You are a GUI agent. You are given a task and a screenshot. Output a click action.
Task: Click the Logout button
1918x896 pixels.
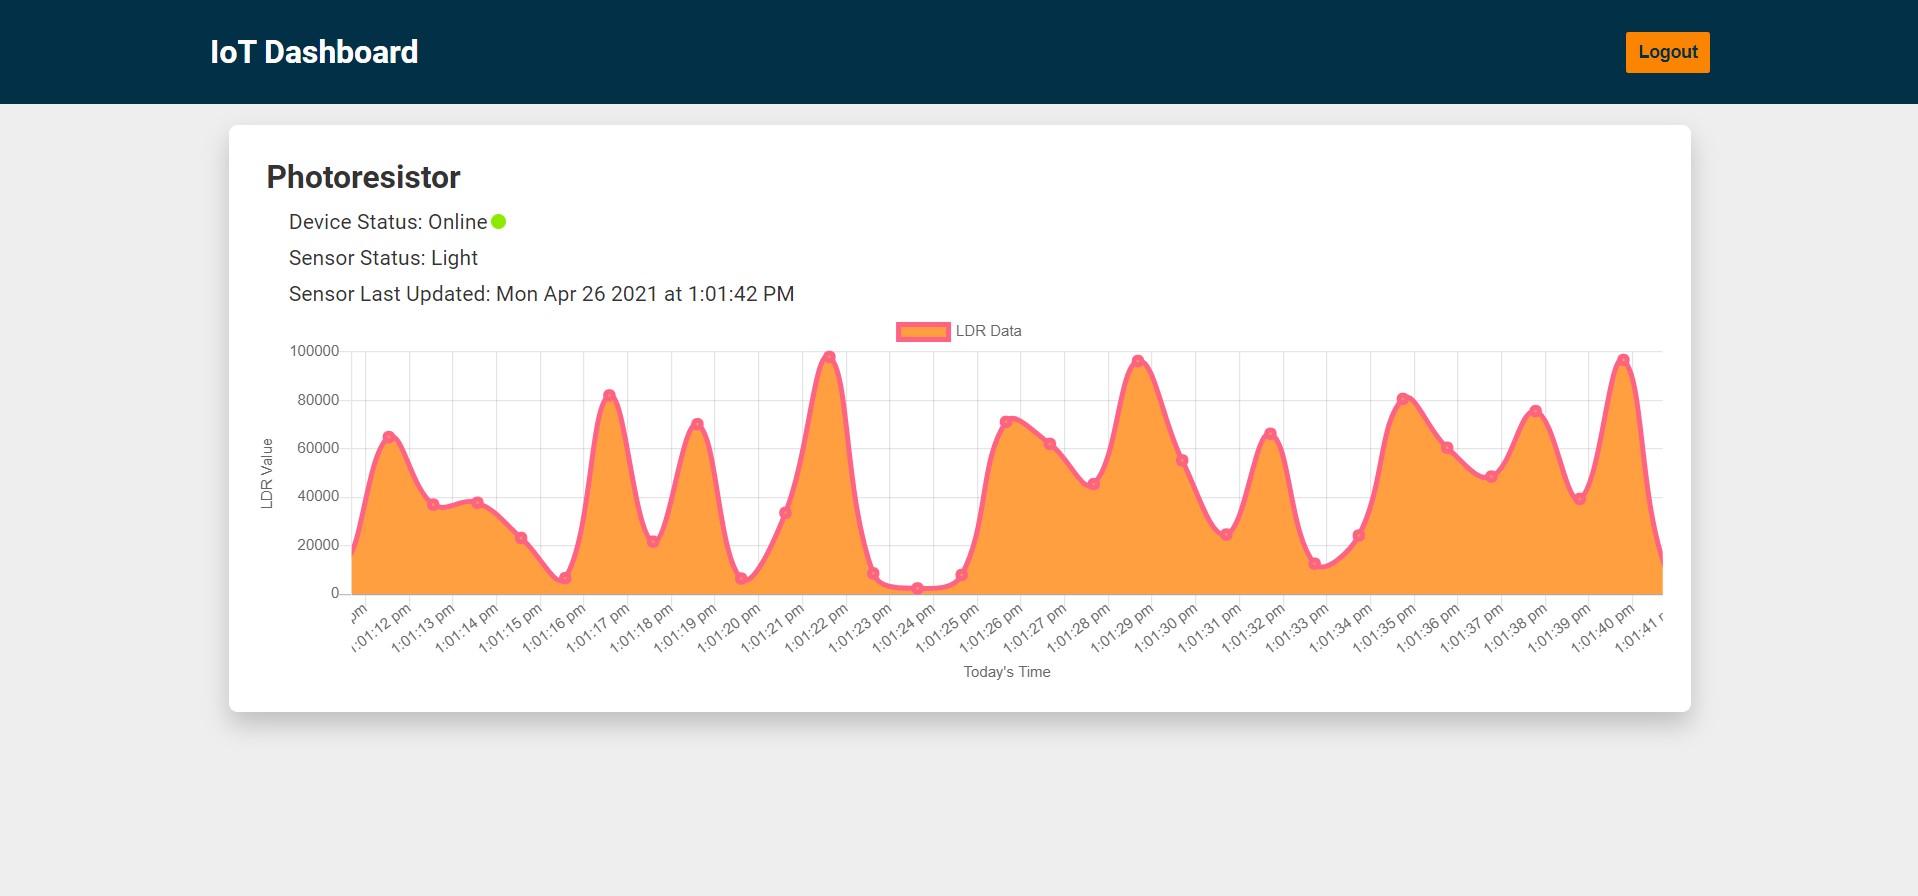point(1667,52)
